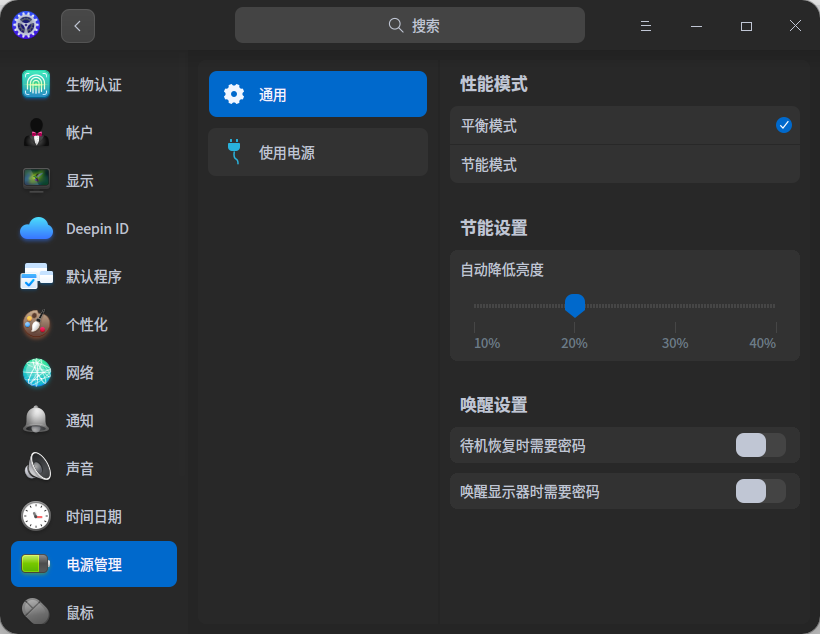Click the 搜索 search field
This screenshot has width=820, height=634.
coord(409,24)
